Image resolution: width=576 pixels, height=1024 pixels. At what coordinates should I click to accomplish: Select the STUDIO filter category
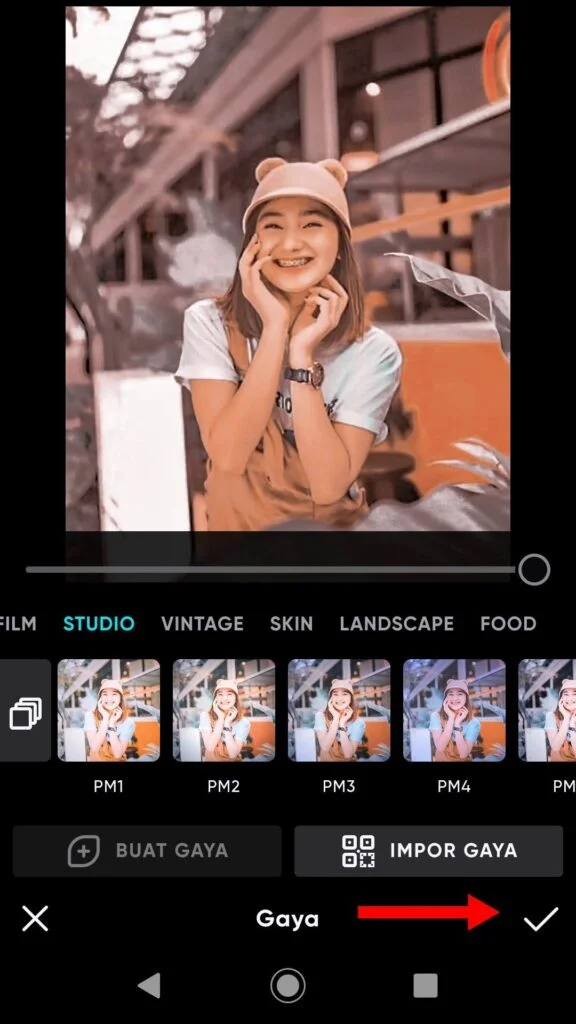coord(99,624)
